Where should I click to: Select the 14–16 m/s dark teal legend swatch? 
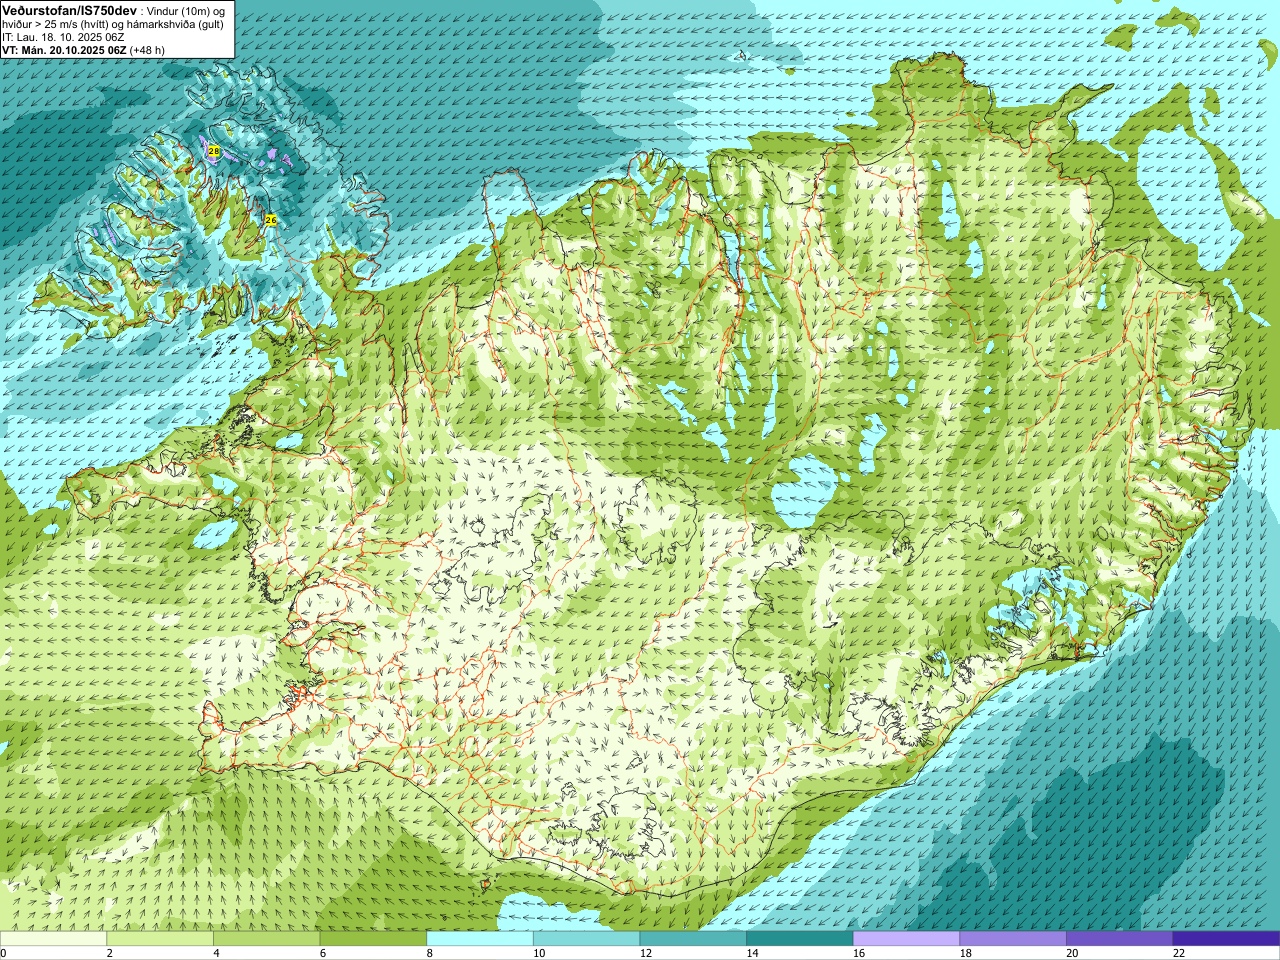tap(799, 939)
